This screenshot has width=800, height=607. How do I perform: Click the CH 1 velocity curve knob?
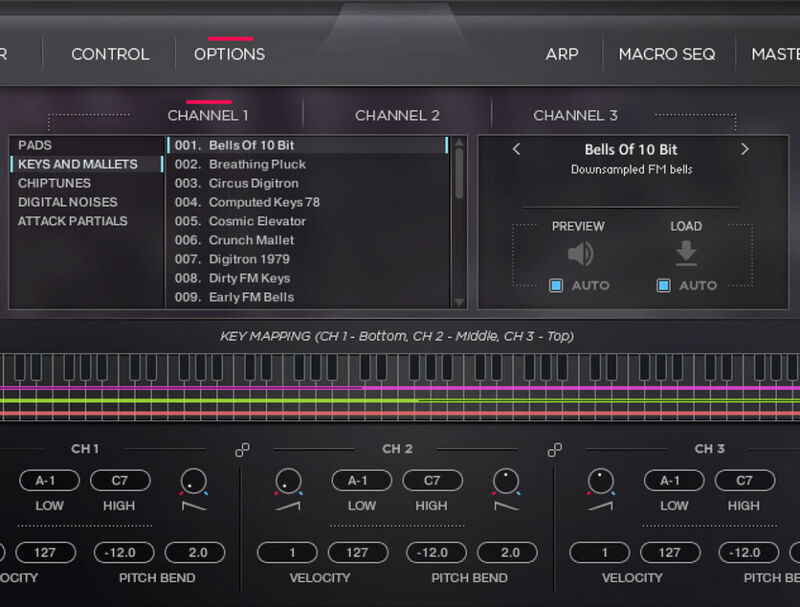pos(193,482)
